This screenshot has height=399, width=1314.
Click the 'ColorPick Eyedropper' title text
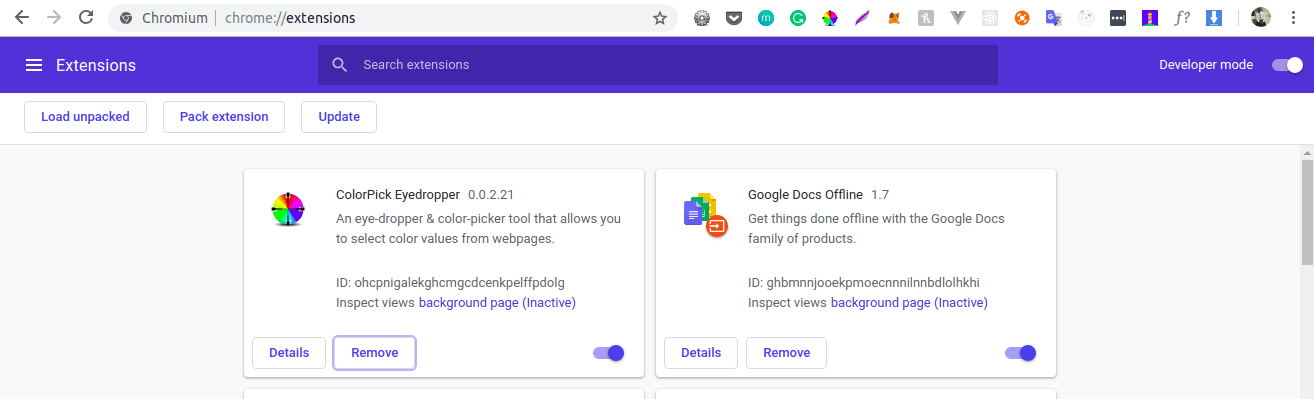pos(398,194)
